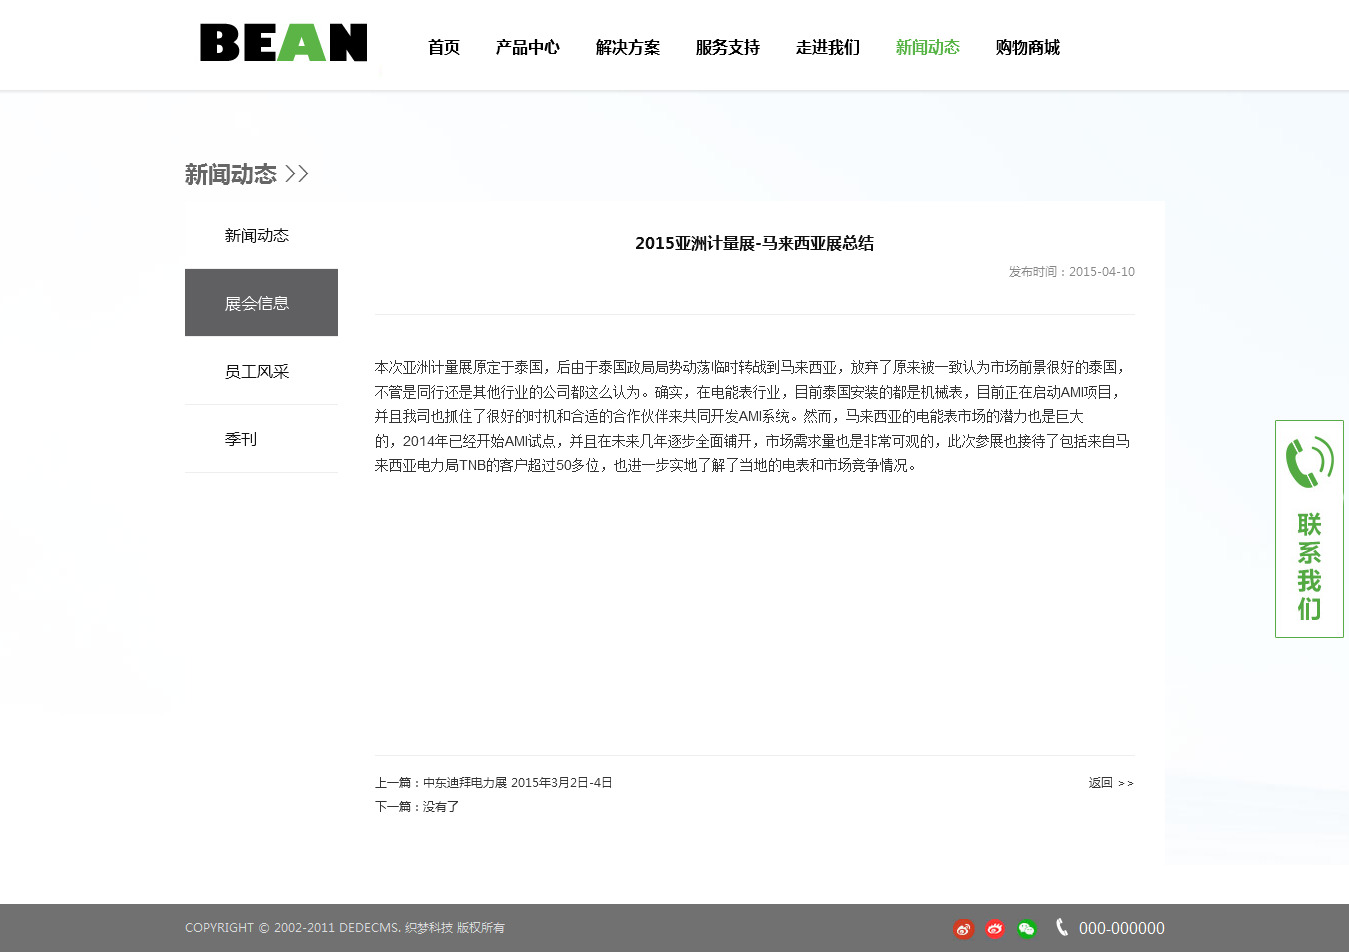Select 展会信息 sidebar item
The height and width of the screenshot is (952, 1349).
click(x=257, y=303)
